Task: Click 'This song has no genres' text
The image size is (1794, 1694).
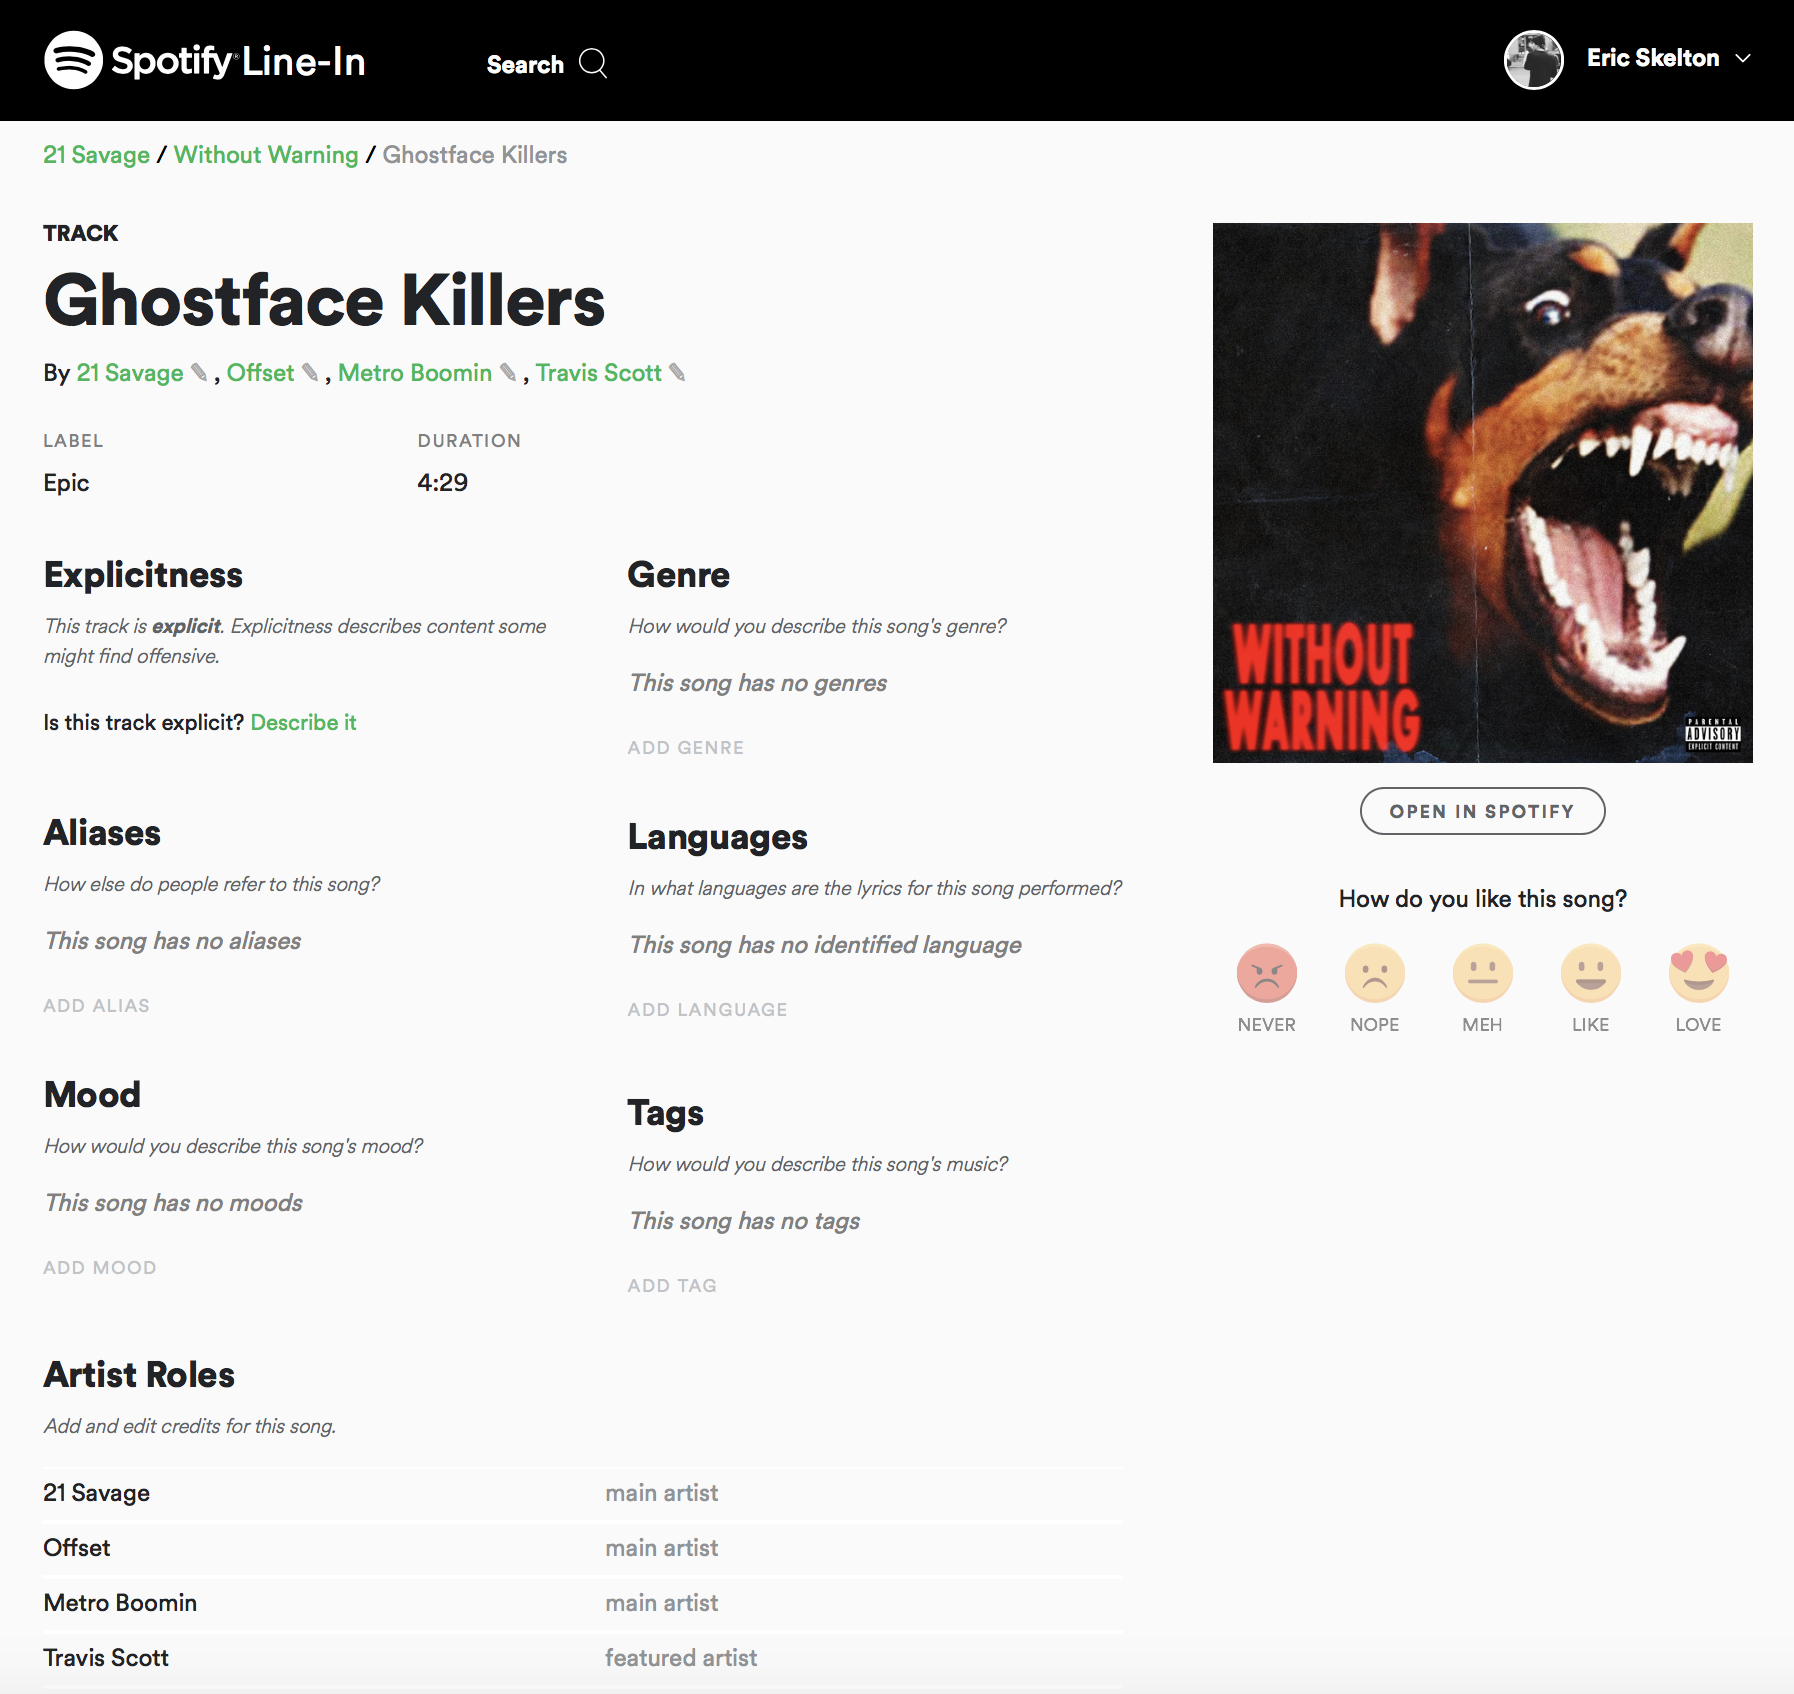Action: (758, 683)
